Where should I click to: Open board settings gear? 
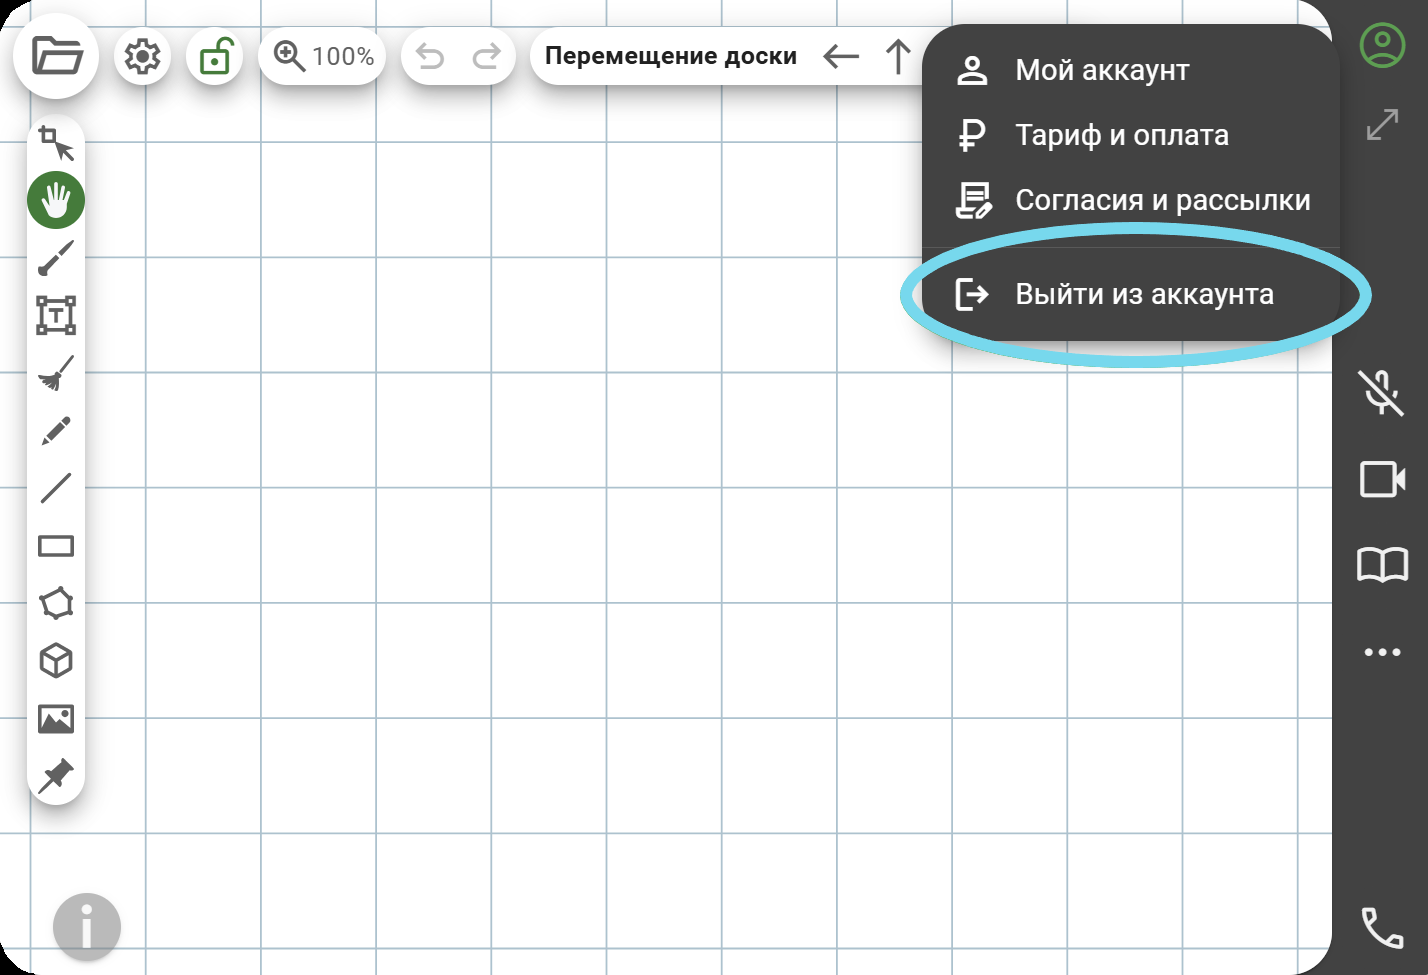(142, 57)
